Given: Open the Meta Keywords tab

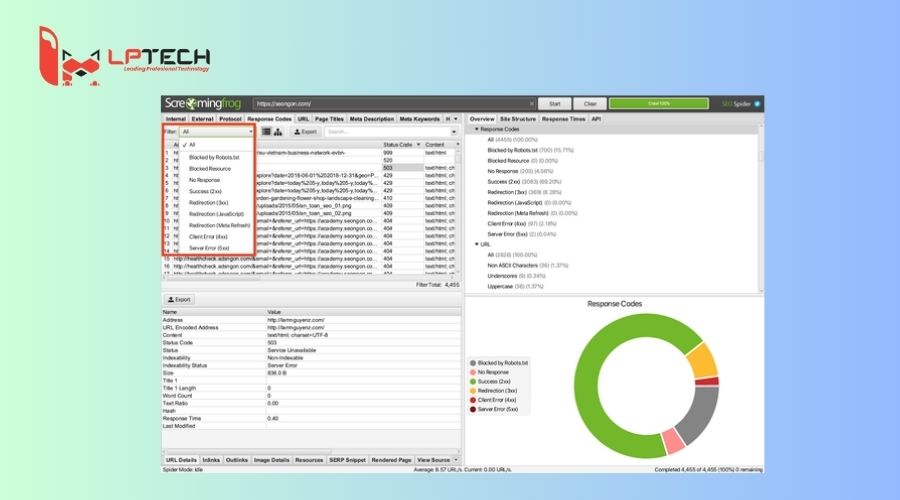Looking at the screenshot, I should 420,119.
